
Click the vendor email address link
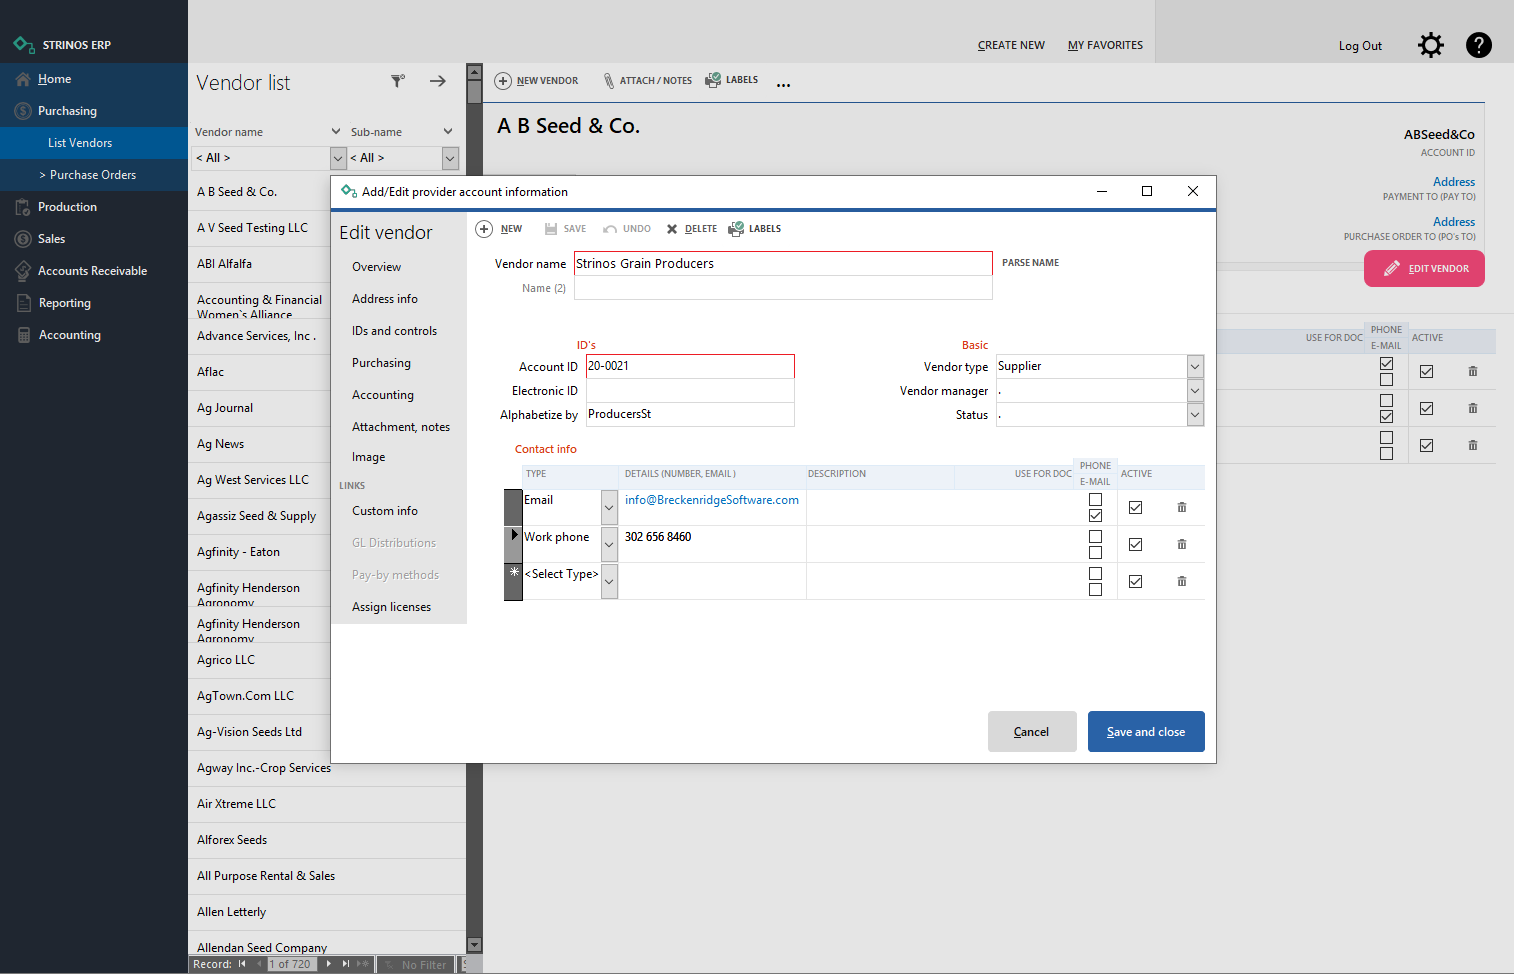pyautogui.click(x=711, y=500)
